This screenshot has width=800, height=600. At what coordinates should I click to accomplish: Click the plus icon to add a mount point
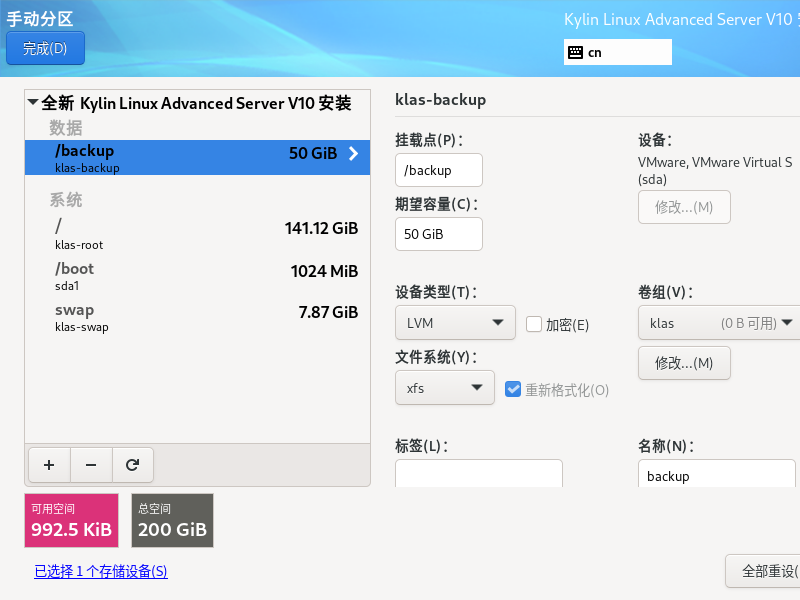coord(48,464)
